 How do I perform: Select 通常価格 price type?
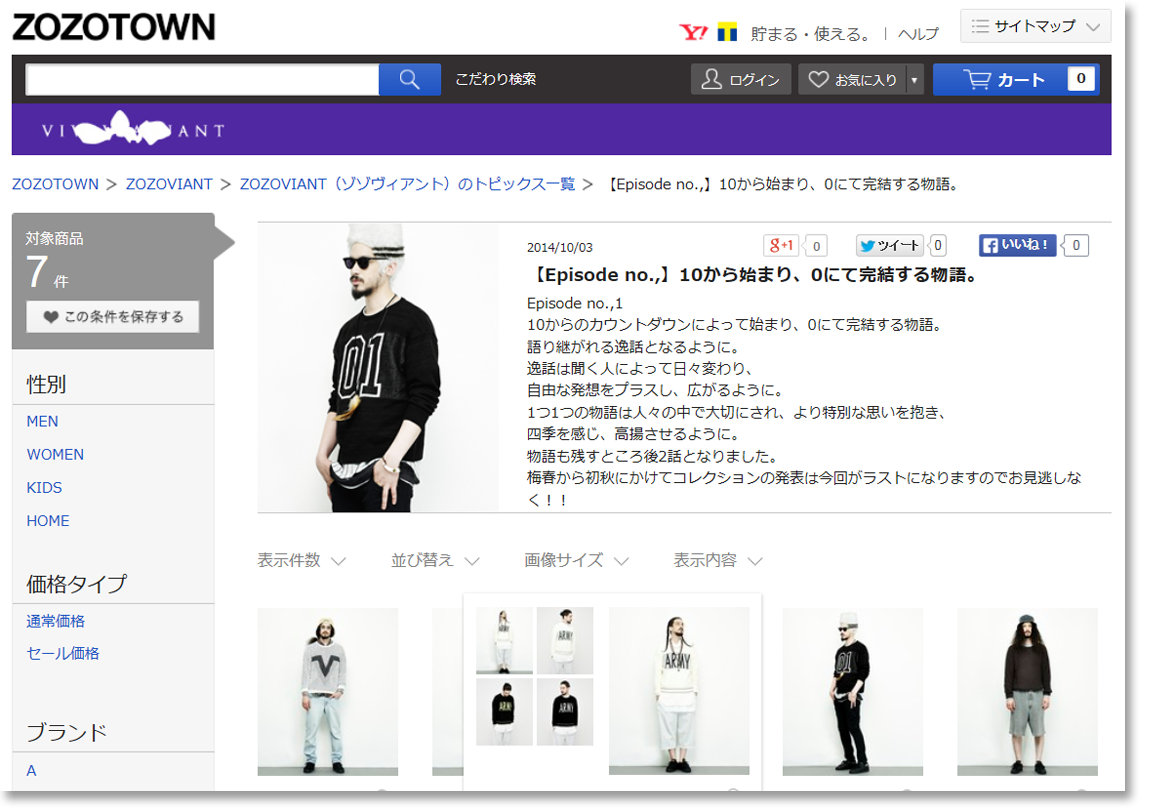[56, 622]
